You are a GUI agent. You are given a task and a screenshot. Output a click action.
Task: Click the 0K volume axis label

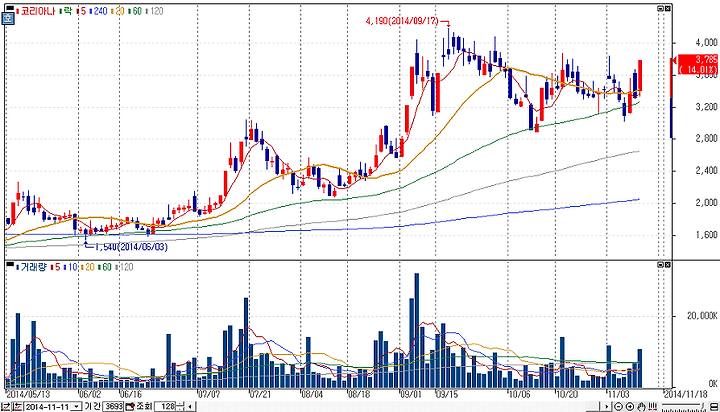pyautogui.click(x=712, y=383)
